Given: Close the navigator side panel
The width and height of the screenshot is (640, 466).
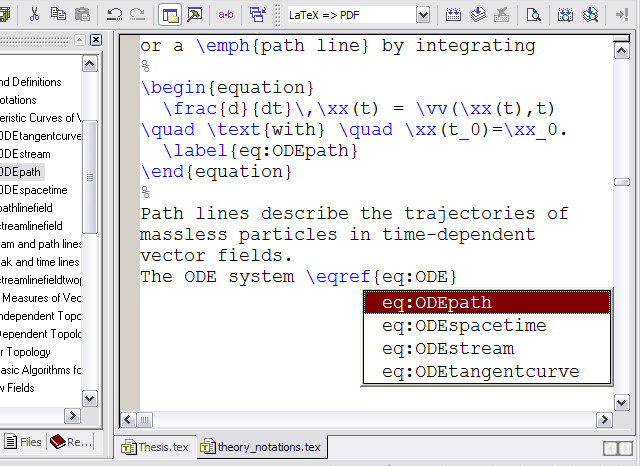Looking at the screenshot, I should click(x=95, y=40).
